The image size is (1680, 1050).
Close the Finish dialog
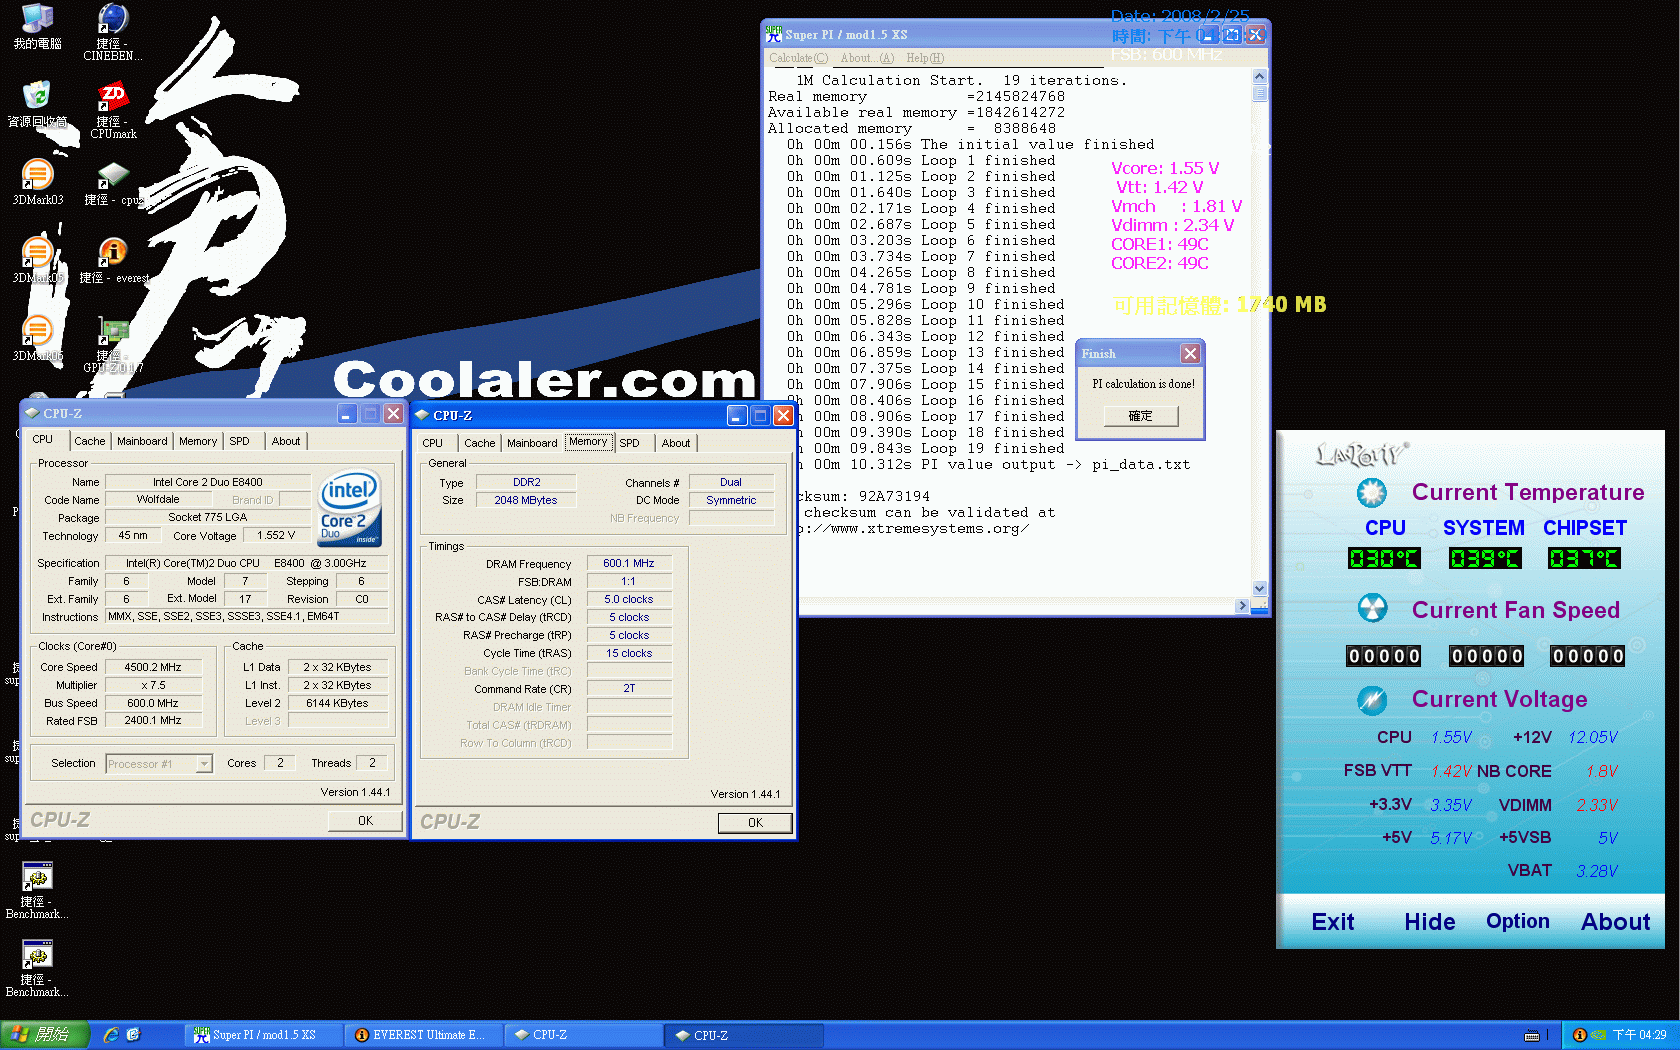tap(1190, 353)
